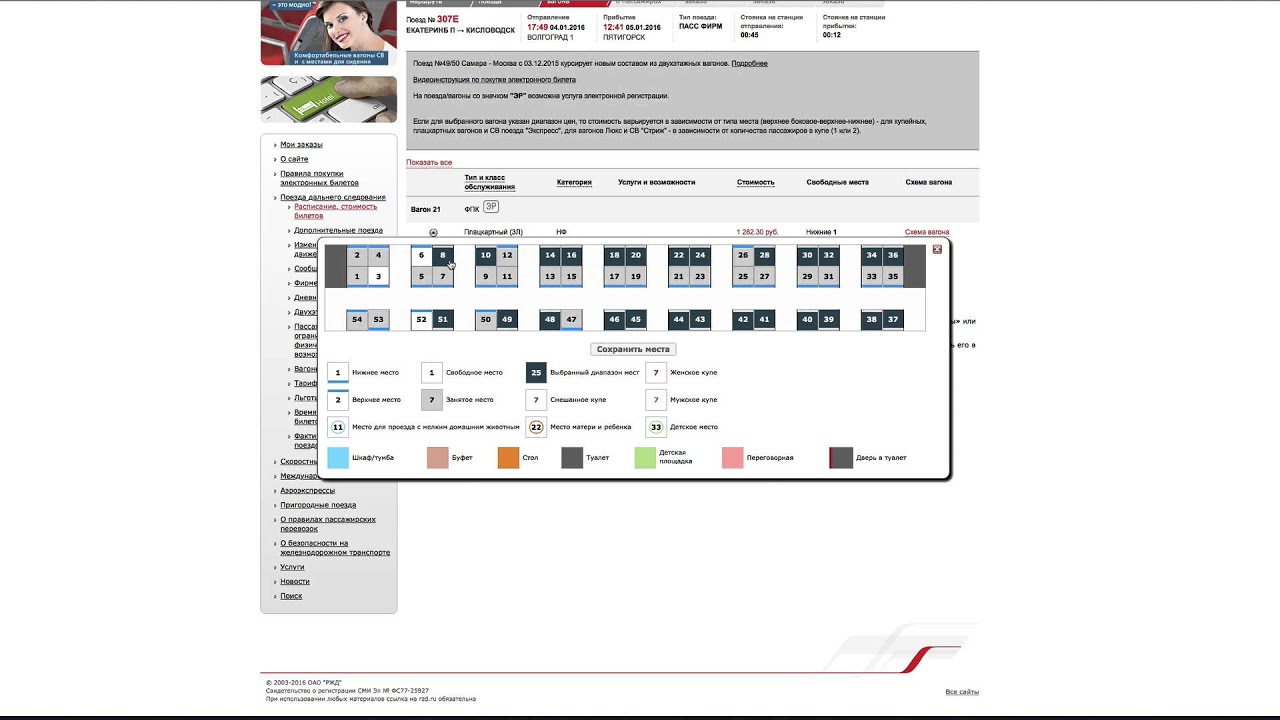Open 'О правилах пассажирских перевозок'
This screenshot has height=720, width=1280.
328,524
